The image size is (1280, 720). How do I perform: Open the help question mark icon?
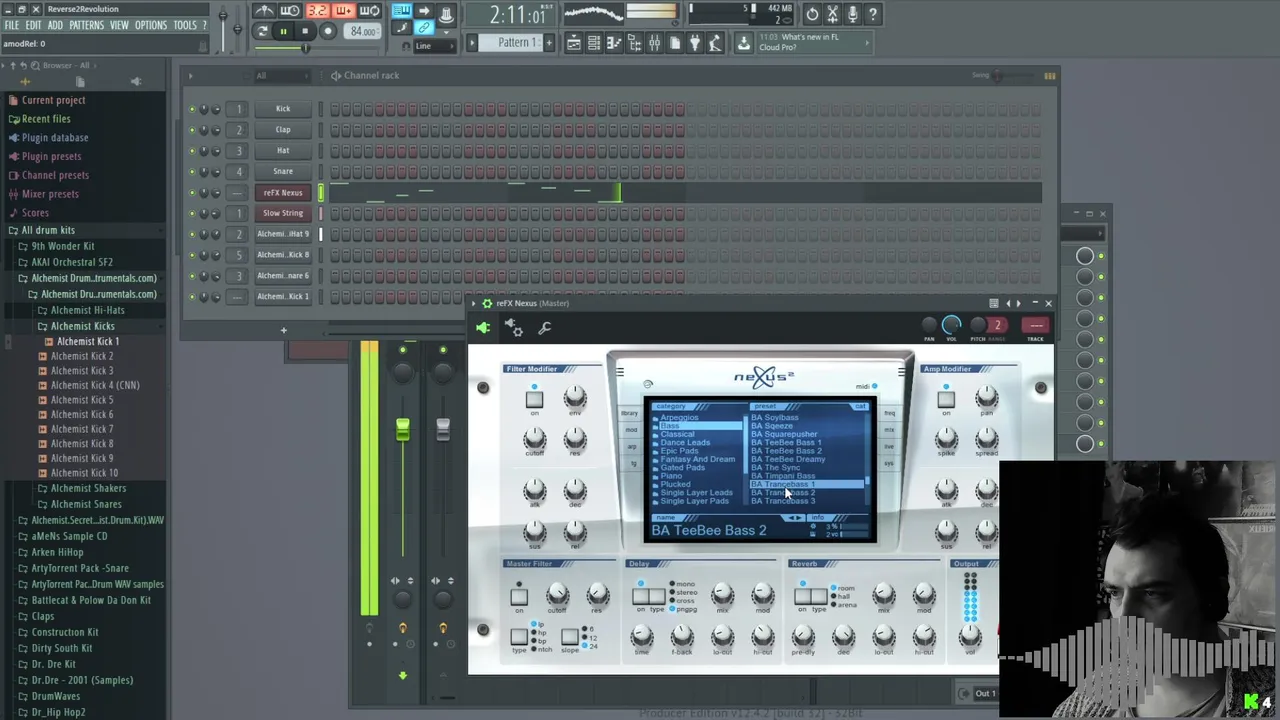click(872, 14)
